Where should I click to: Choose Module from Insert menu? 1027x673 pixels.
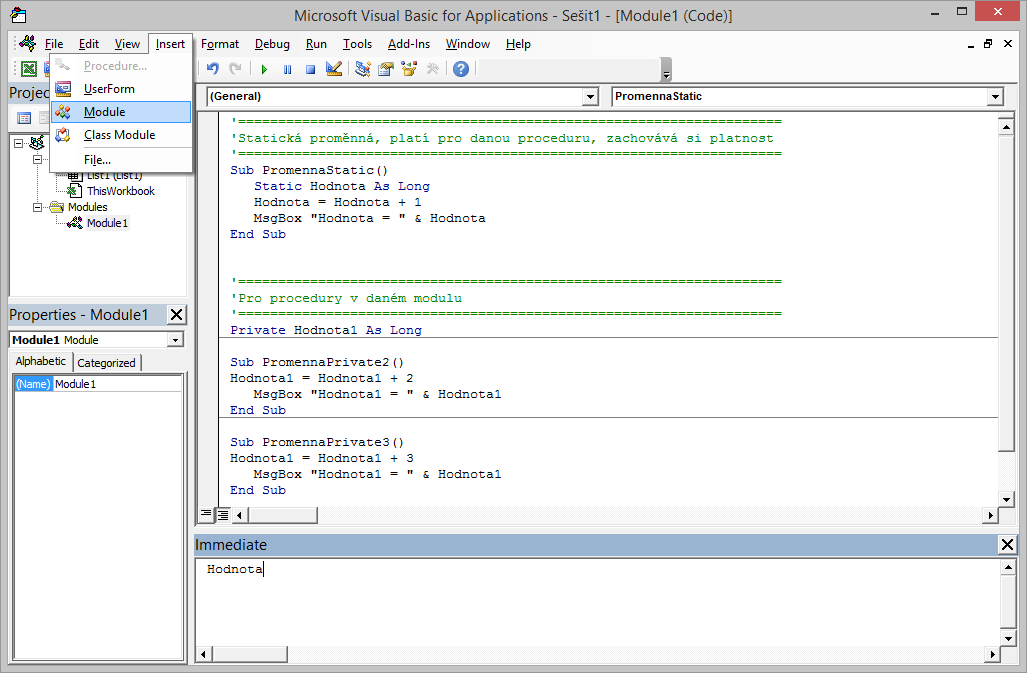[121, 112]
